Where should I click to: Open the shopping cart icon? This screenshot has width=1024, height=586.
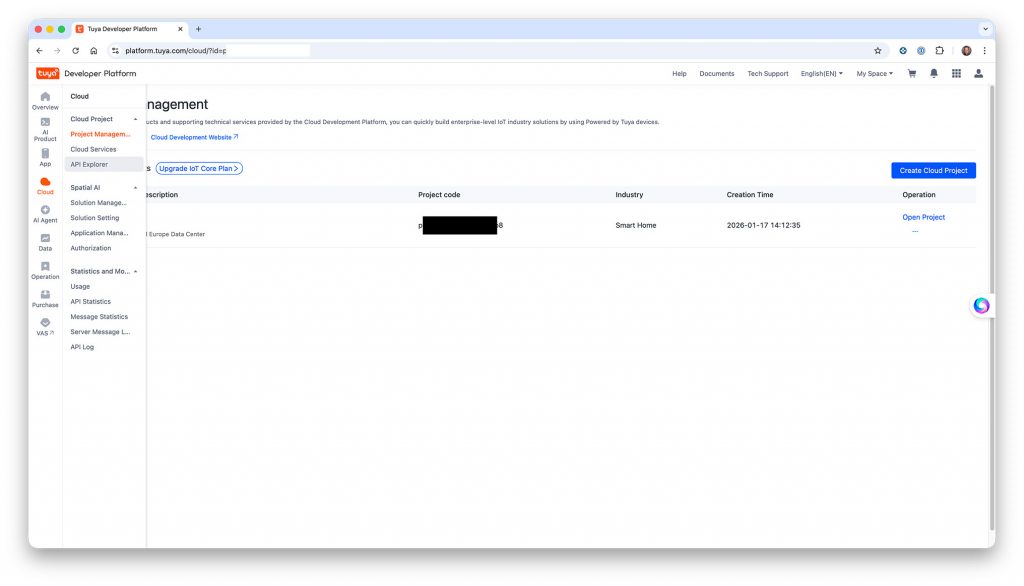pyautogui.click(x=912, y=73)
